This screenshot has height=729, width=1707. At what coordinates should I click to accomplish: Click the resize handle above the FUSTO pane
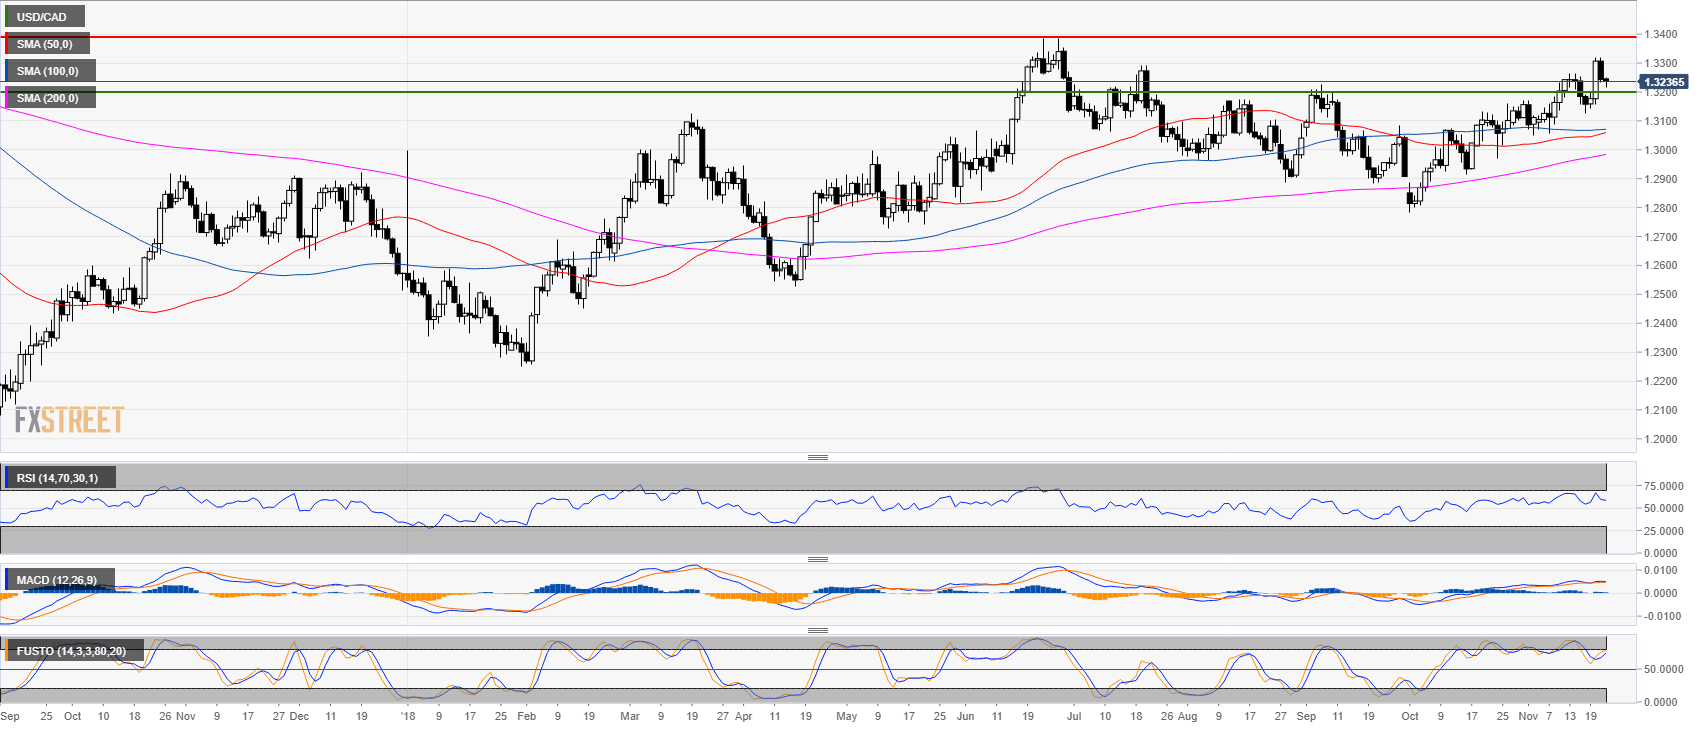(x=817, y=630)
